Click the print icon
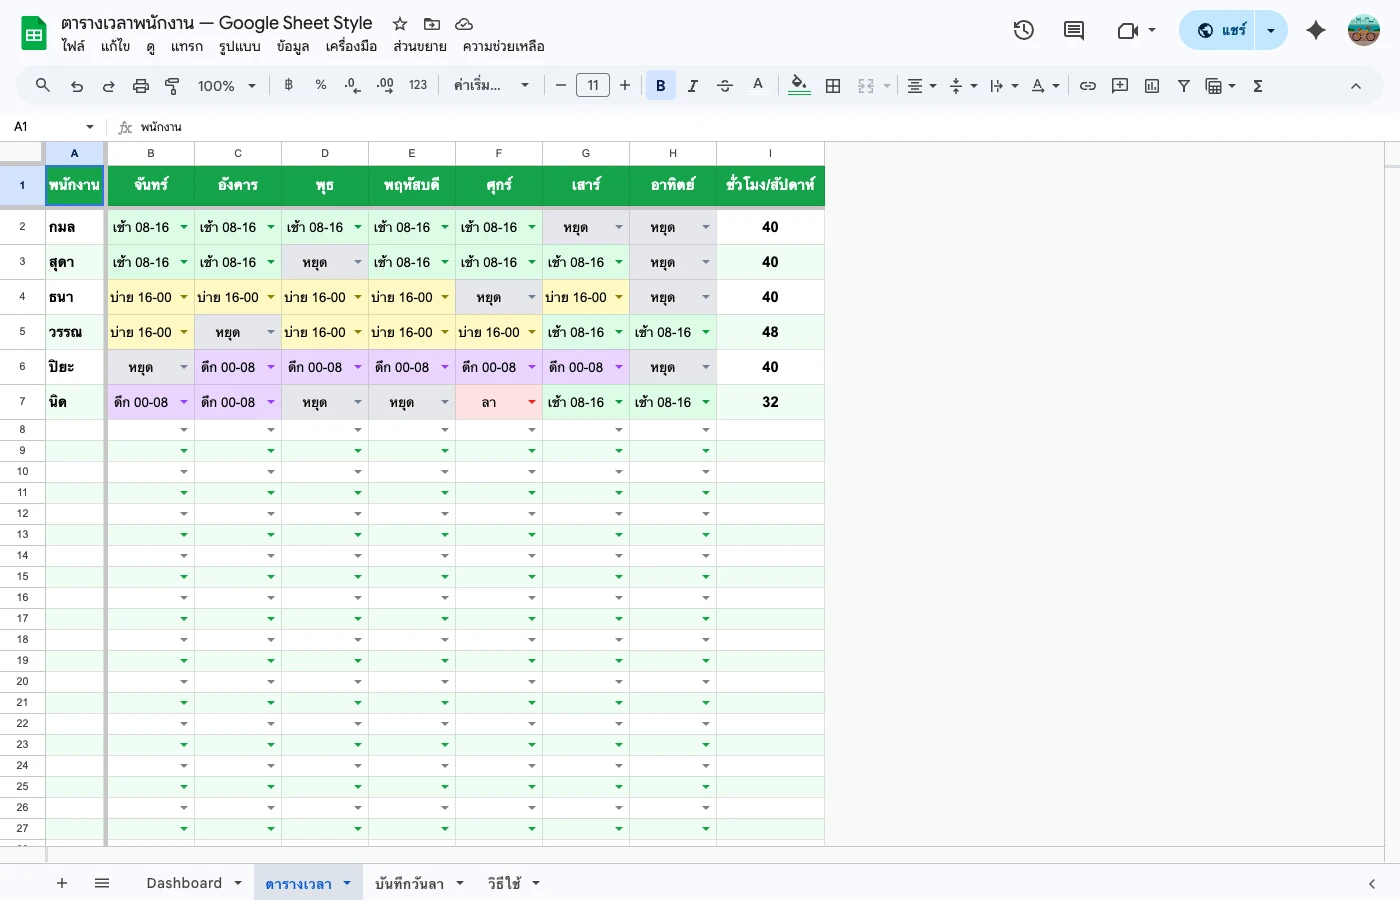Screen dimensions: 1400x900 pos(140,85)
